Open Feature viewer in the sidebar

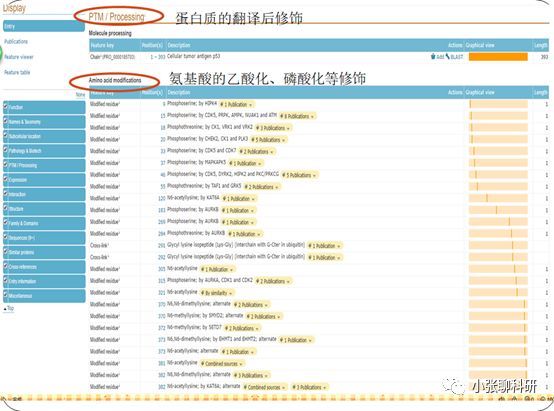[19, 57]
